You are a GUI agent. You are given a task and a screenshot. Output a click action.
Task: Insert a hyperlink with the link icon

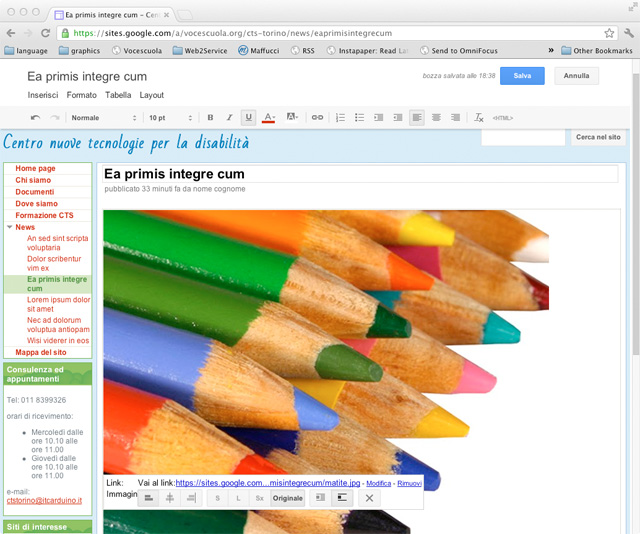click(317, 118)
